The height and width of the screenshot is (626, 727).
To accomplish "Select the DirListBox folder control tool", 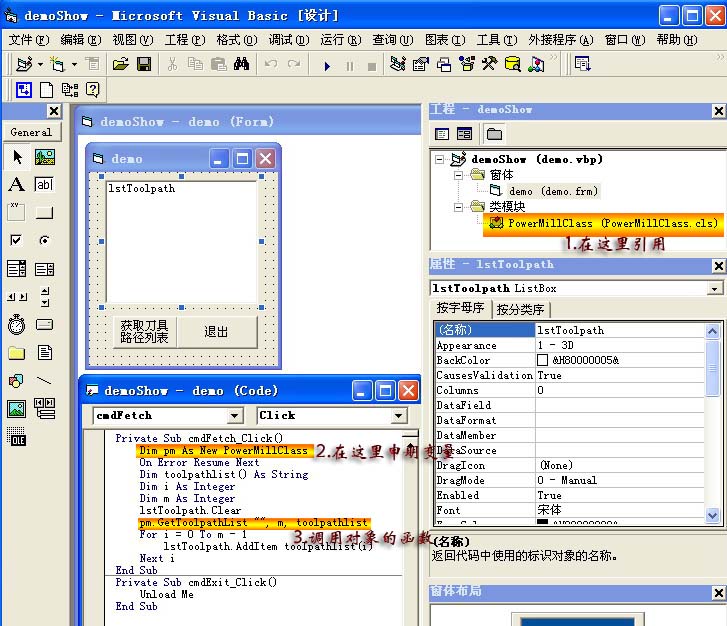I will pyautogui.click(x=17, y=353).
